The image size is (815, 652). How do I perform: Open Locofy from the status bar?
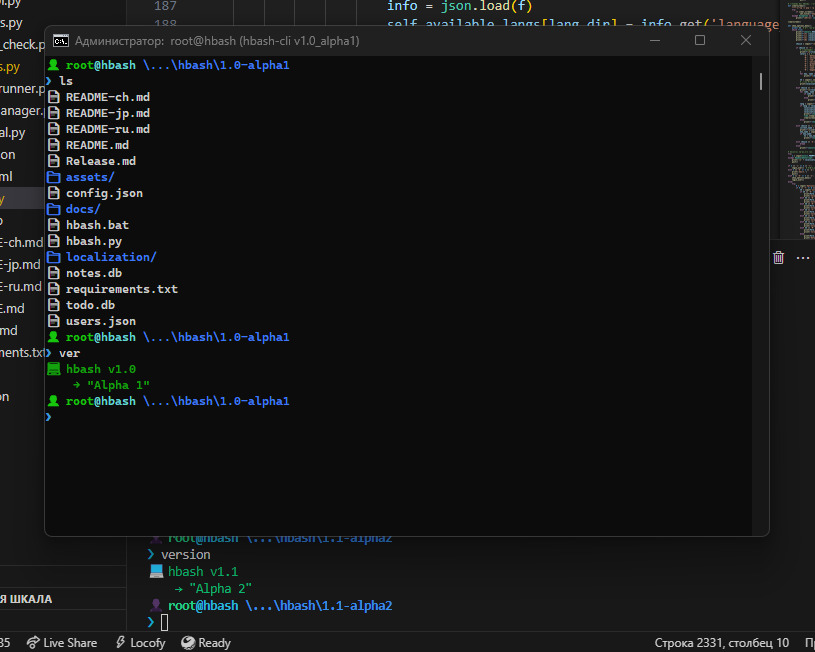pyautogui.click(x=140, y=642)
